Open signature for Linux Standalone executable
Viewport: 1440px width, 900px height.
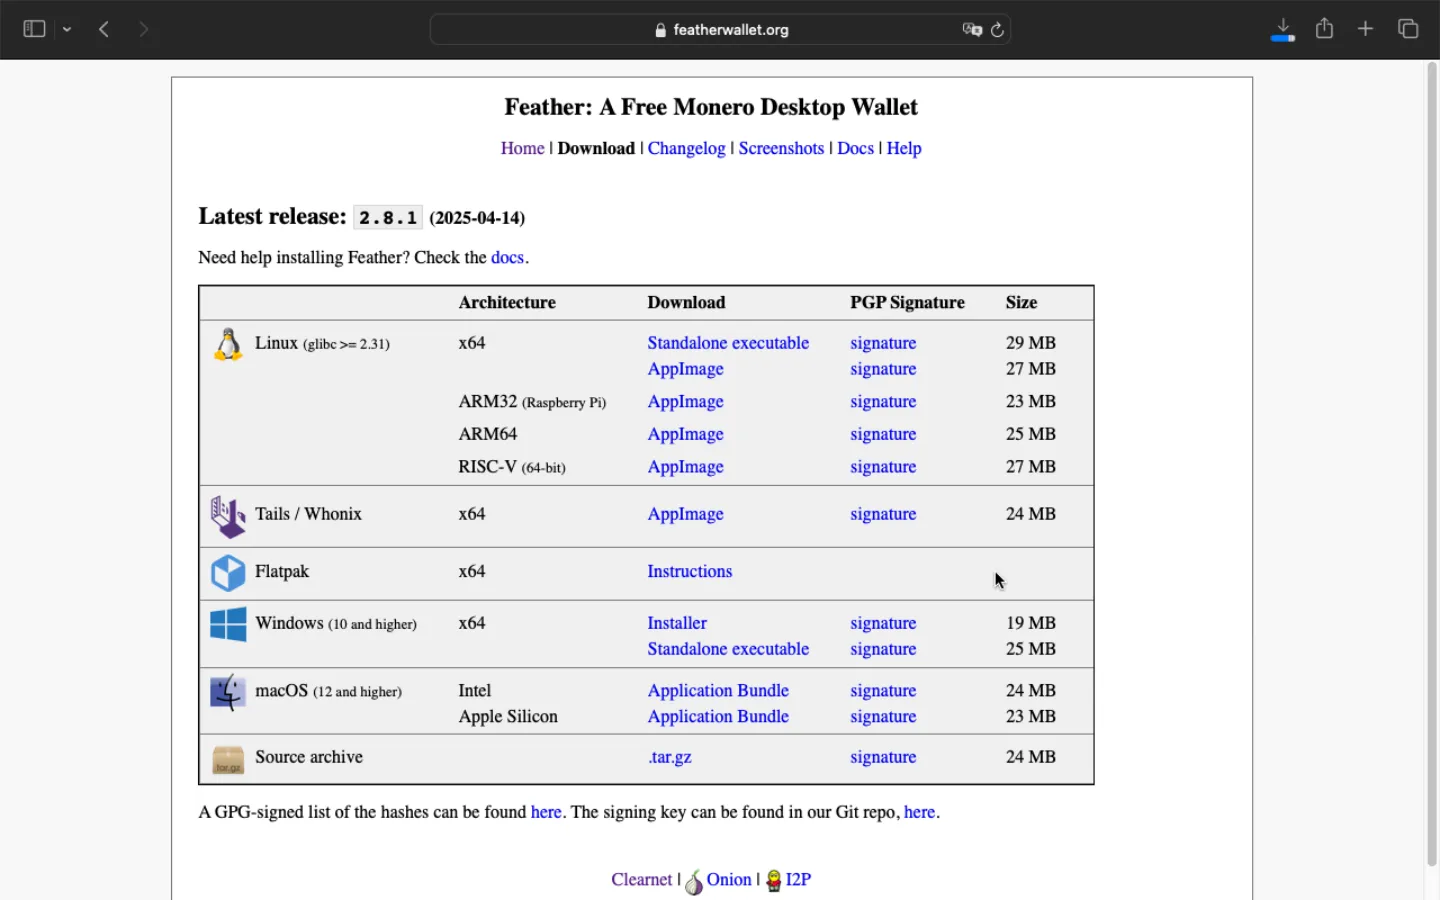pos(883,343)
